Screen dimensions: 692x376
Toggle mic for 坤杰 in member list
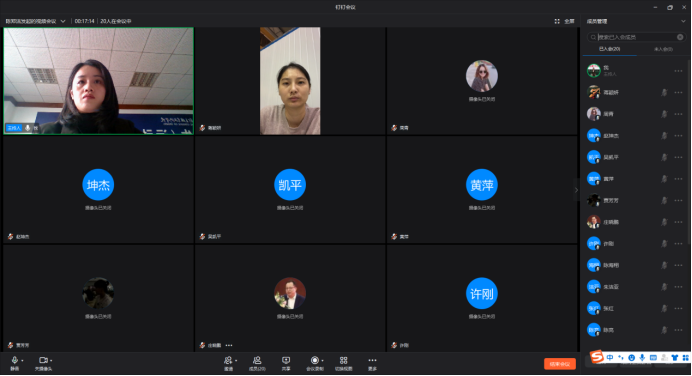(664, 135)
